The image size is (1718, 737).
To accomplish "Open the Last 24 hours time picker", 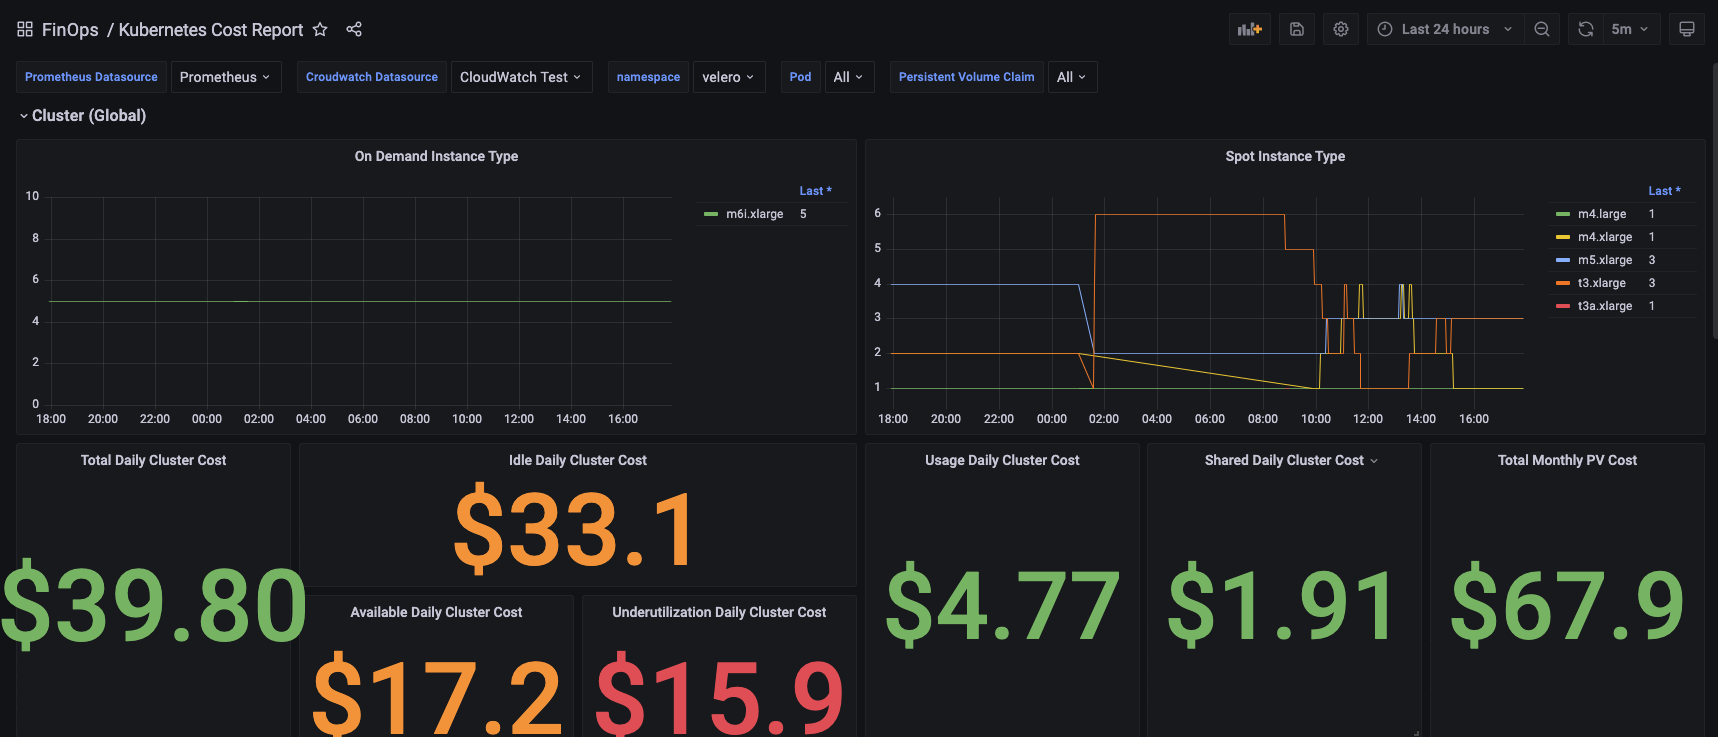I will pos(1445,29).
